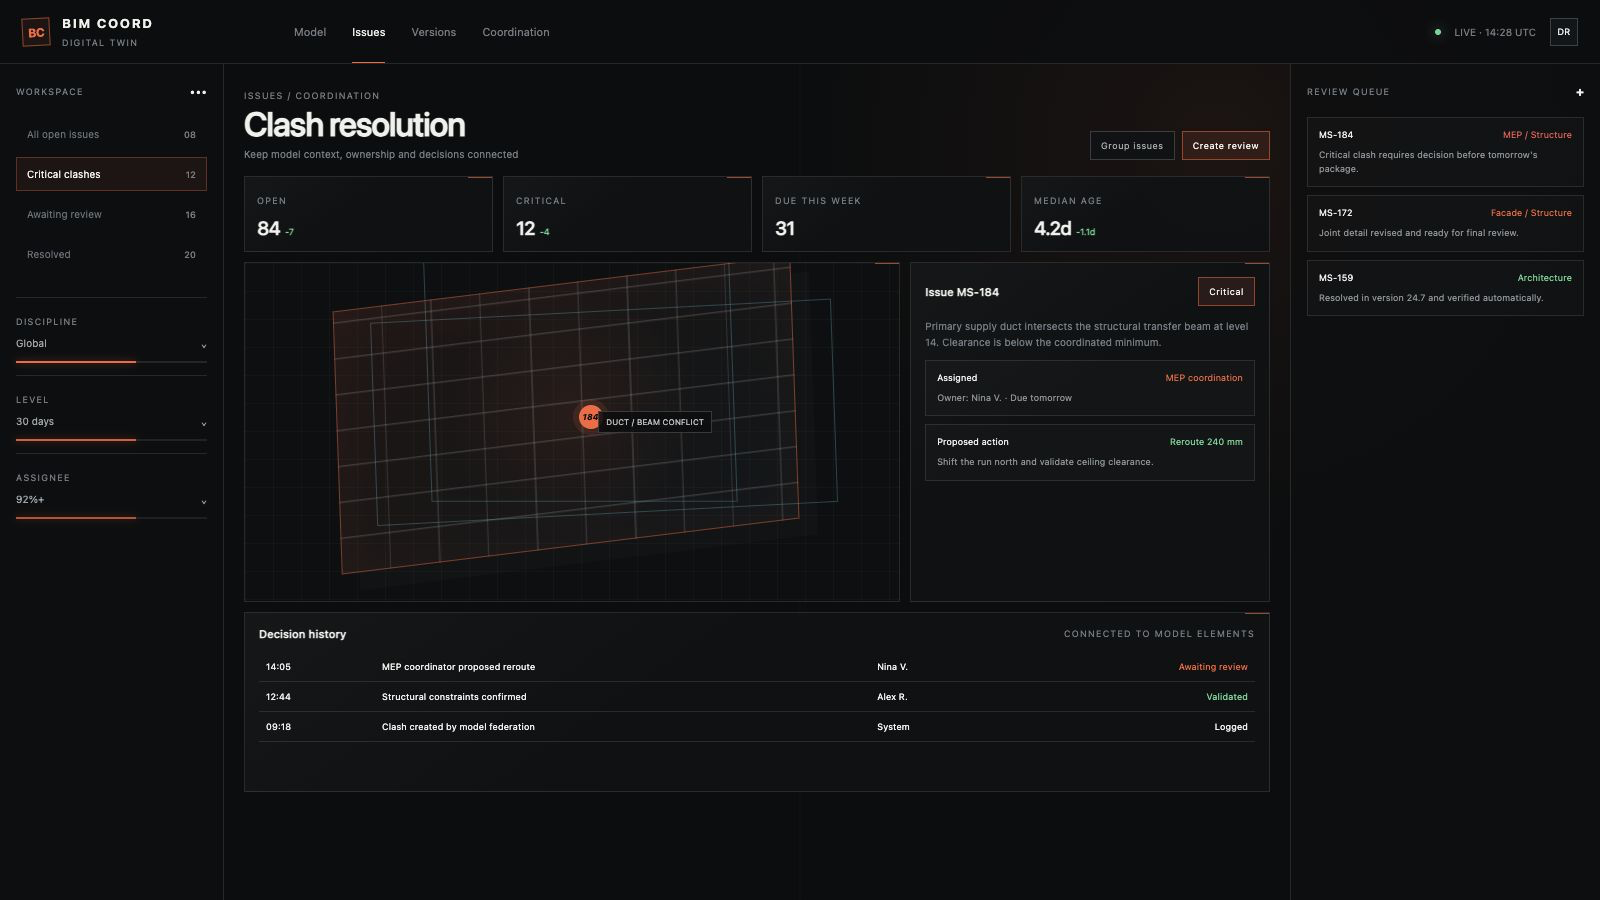Click the Logged status text
This screenshot has height=900, width=1600.
tap(1231, 727)
